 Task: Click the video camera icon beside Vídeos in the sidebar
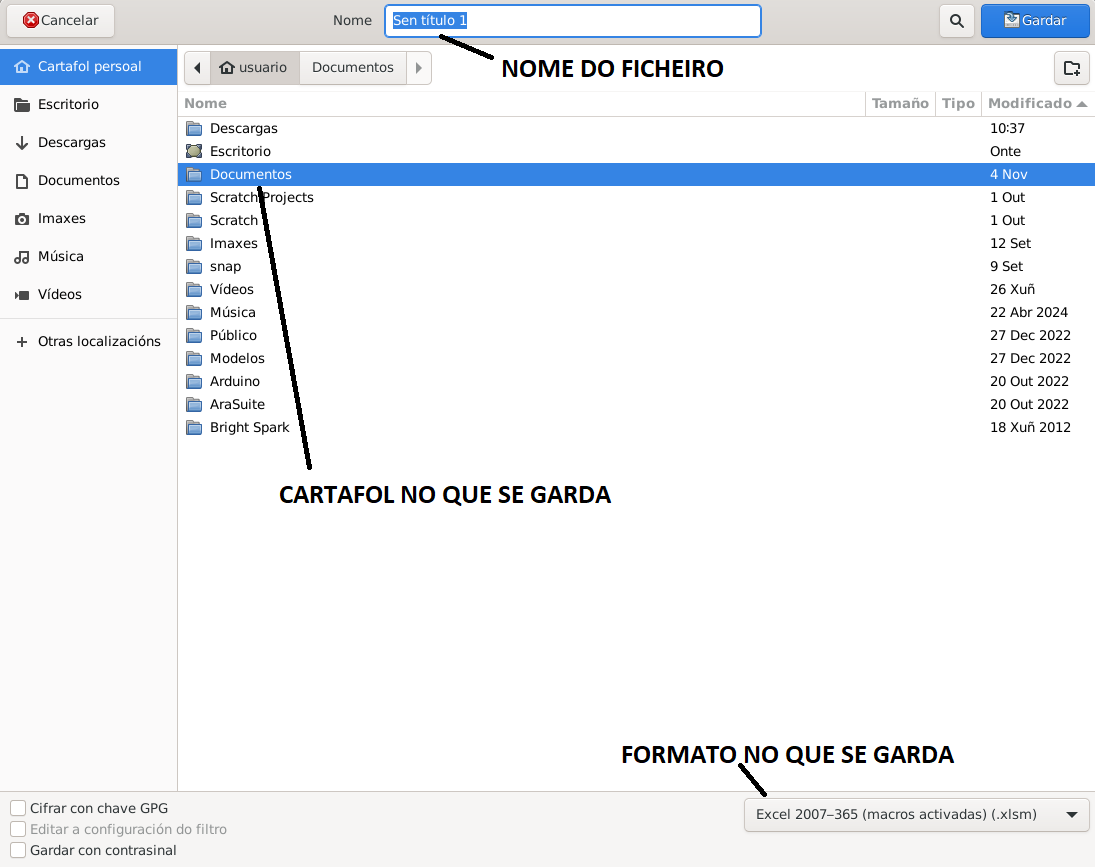point(22,295)
